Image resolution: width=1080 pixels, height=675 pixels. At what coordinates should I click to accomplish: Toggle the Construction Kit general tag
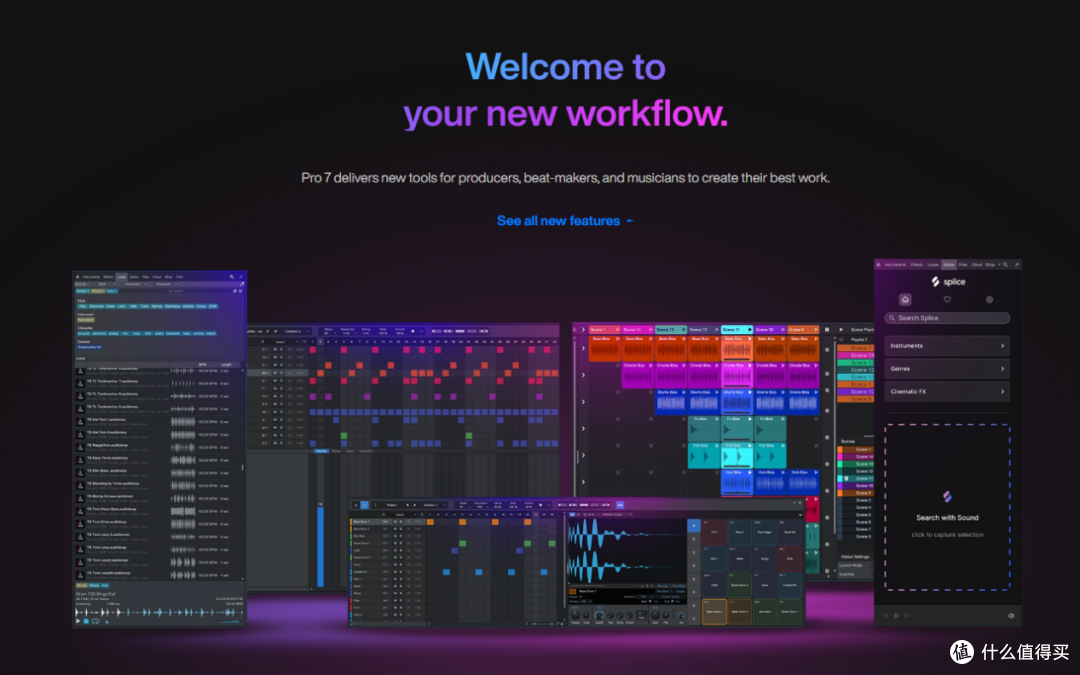[90, 347]
